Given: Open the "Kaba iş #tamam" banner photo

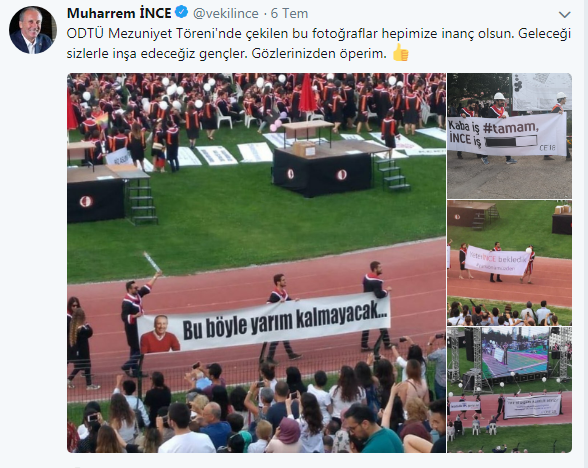Looking at the screenshot, I should coord(510,136).
